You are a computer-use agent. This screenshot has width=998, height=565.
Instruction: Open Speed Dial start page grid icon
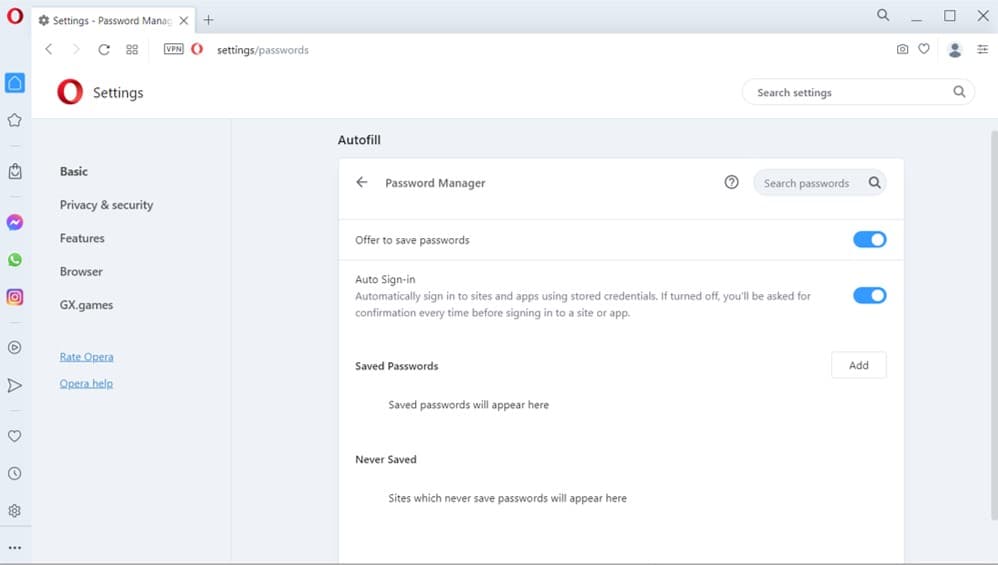pos(132,49)
